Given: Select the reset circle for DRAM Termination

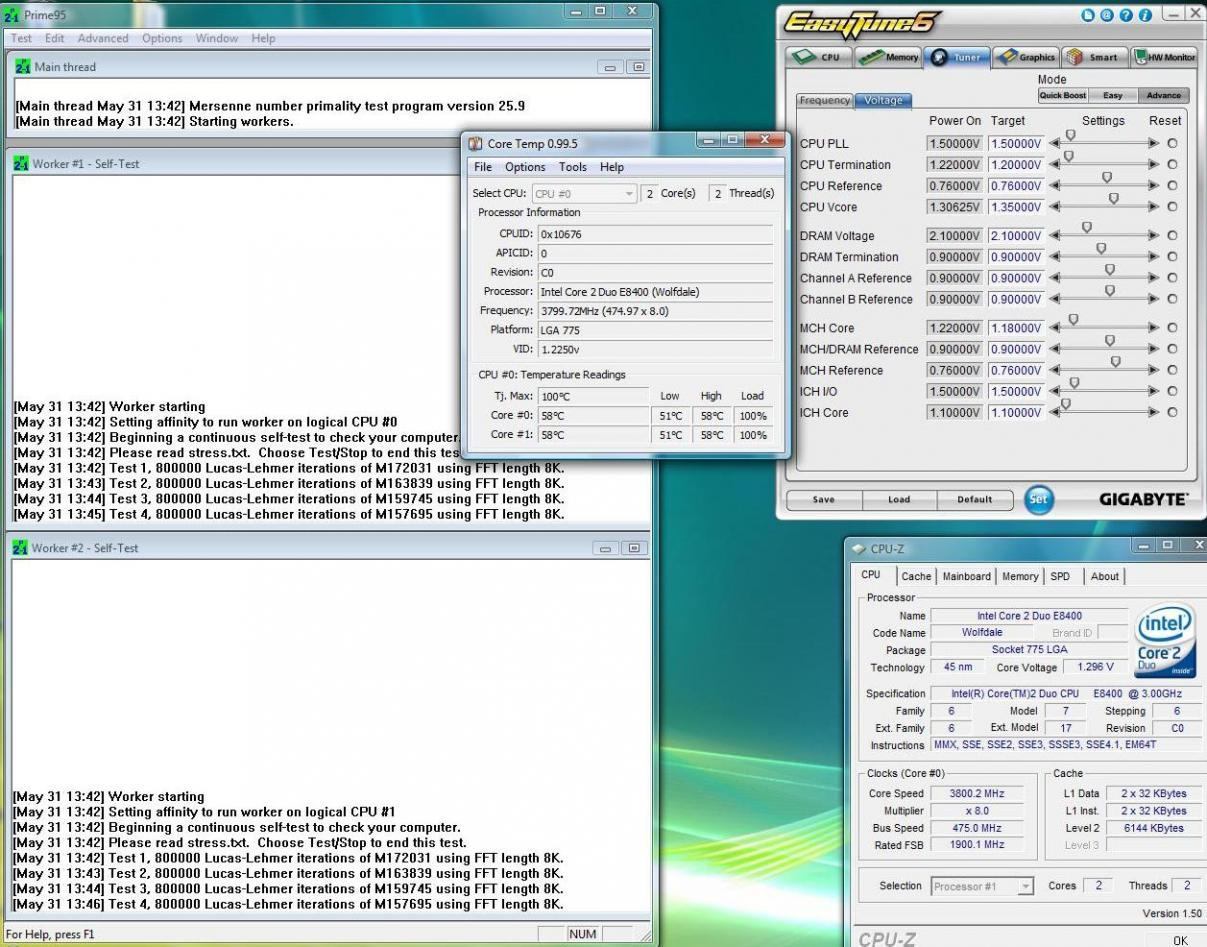Looking at the screenshot, I should (1172, 257).
